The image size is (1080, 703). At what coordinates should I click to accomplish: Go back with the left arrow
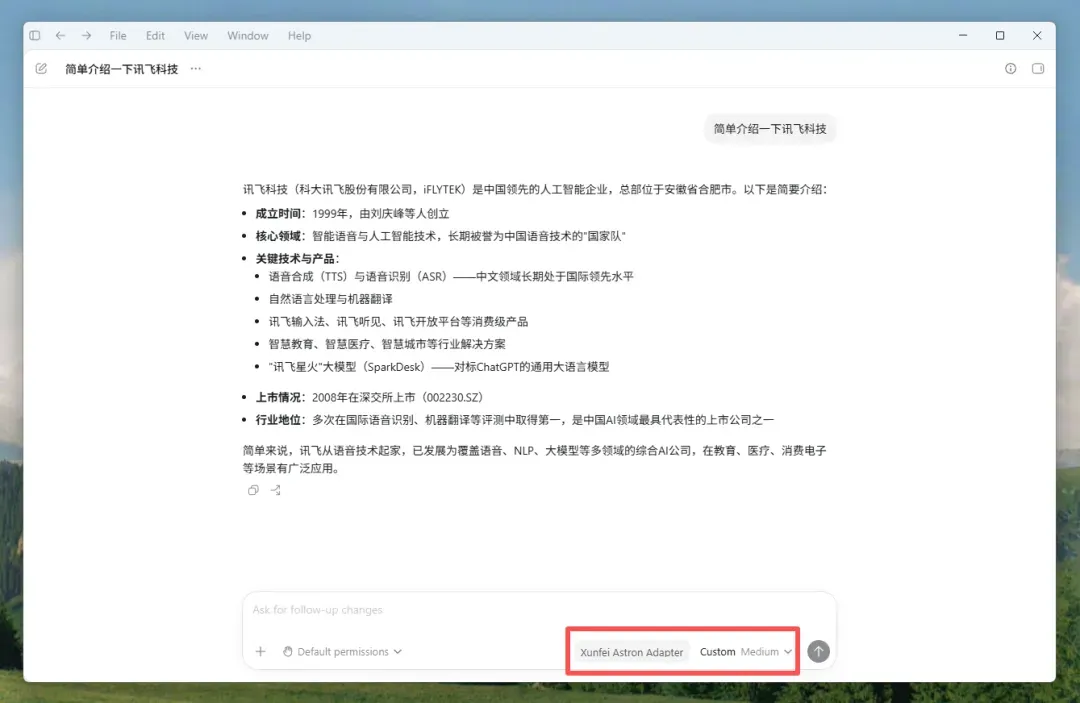point(61,36)
